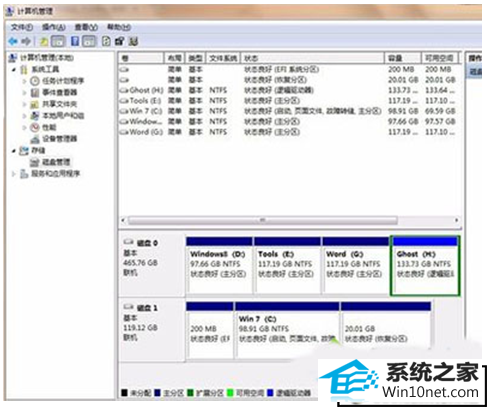Open the View menu
The width and height of the screenshot is (487, 407).
tap(86, 27)
